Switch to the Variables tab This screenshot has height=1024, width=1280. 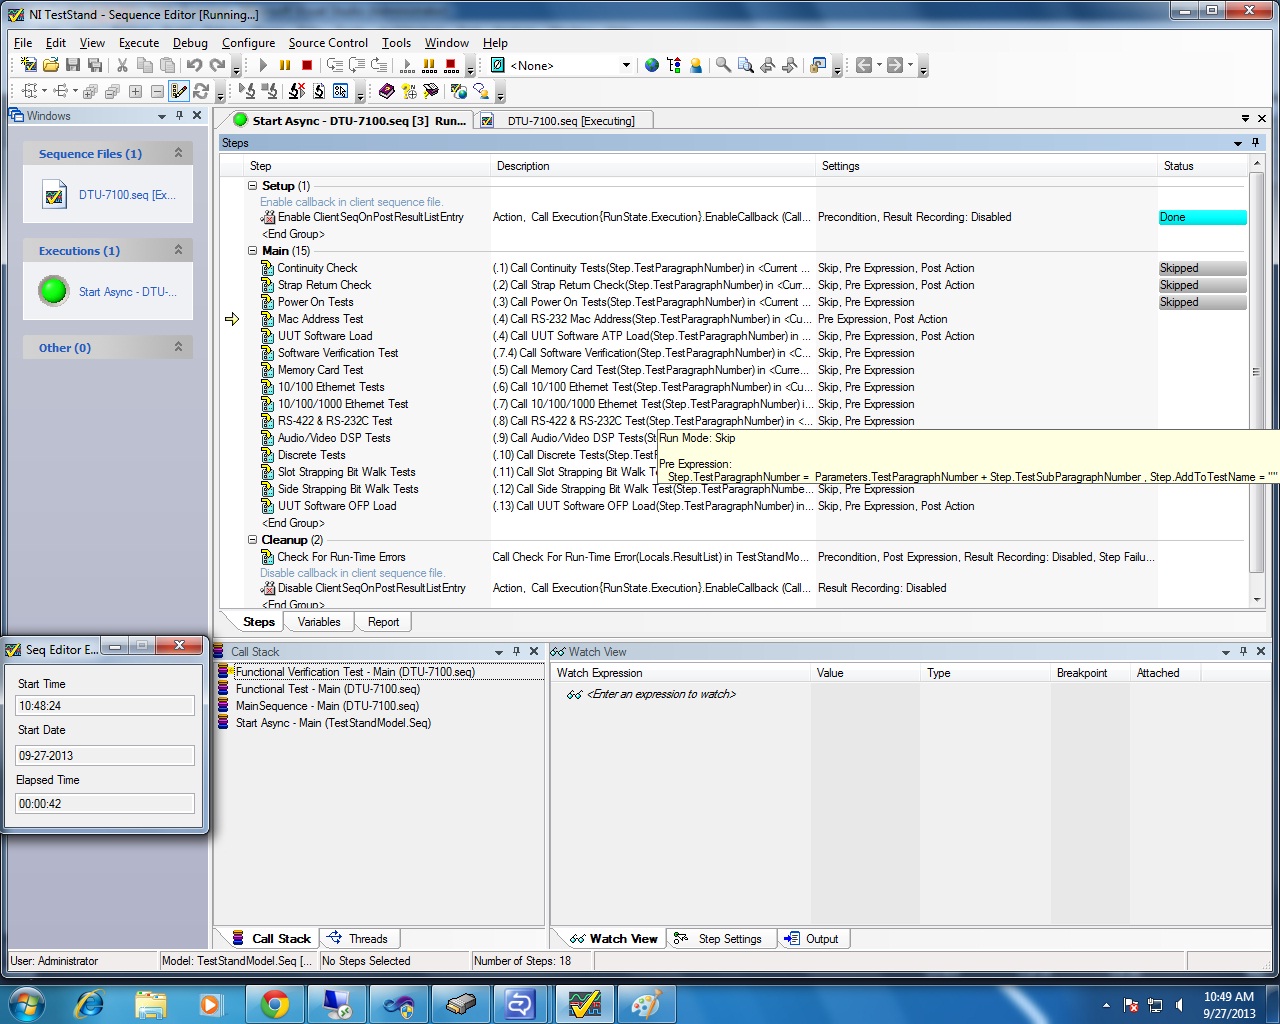point(319,622)
